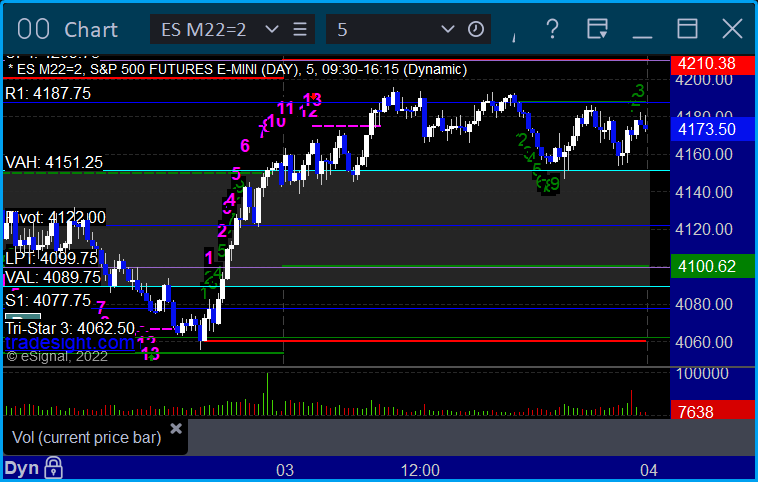This screenshot has width=758, height=482.
Task: Open the time template clock icon
Action: (476, 29)
